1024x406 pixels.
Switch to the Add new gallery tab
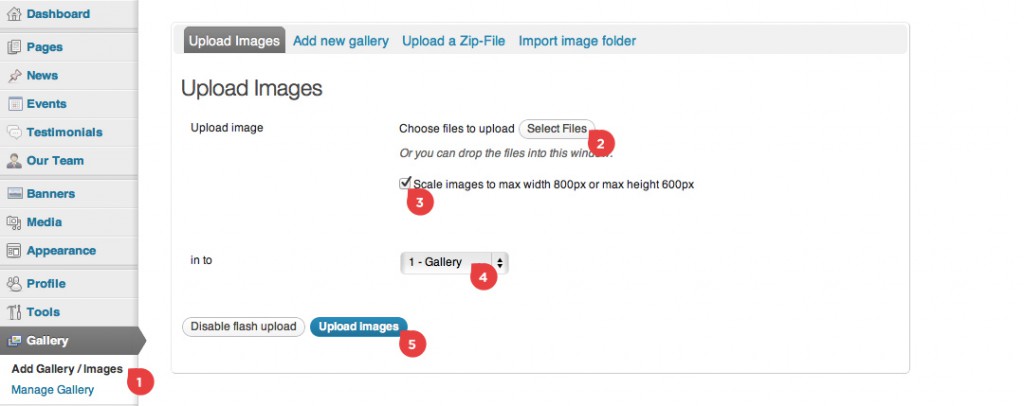click(341, 41)
